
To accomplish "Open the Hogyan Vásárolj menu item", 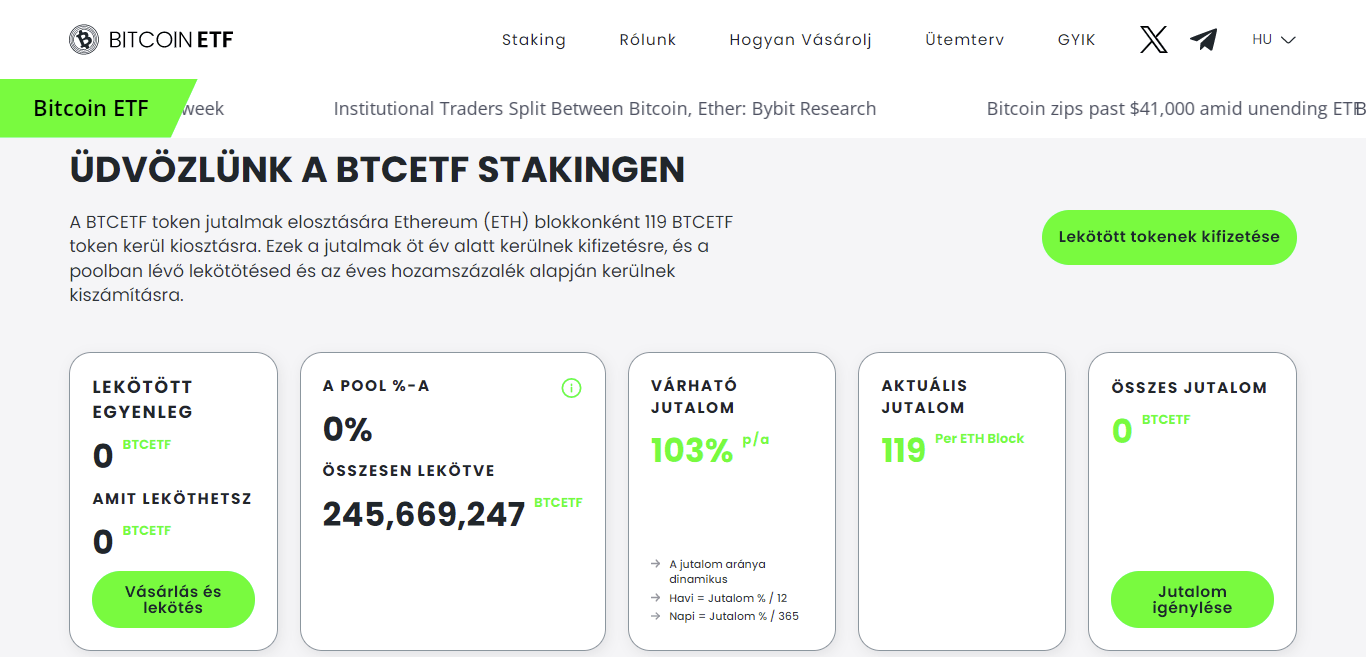I will (801, 40).
